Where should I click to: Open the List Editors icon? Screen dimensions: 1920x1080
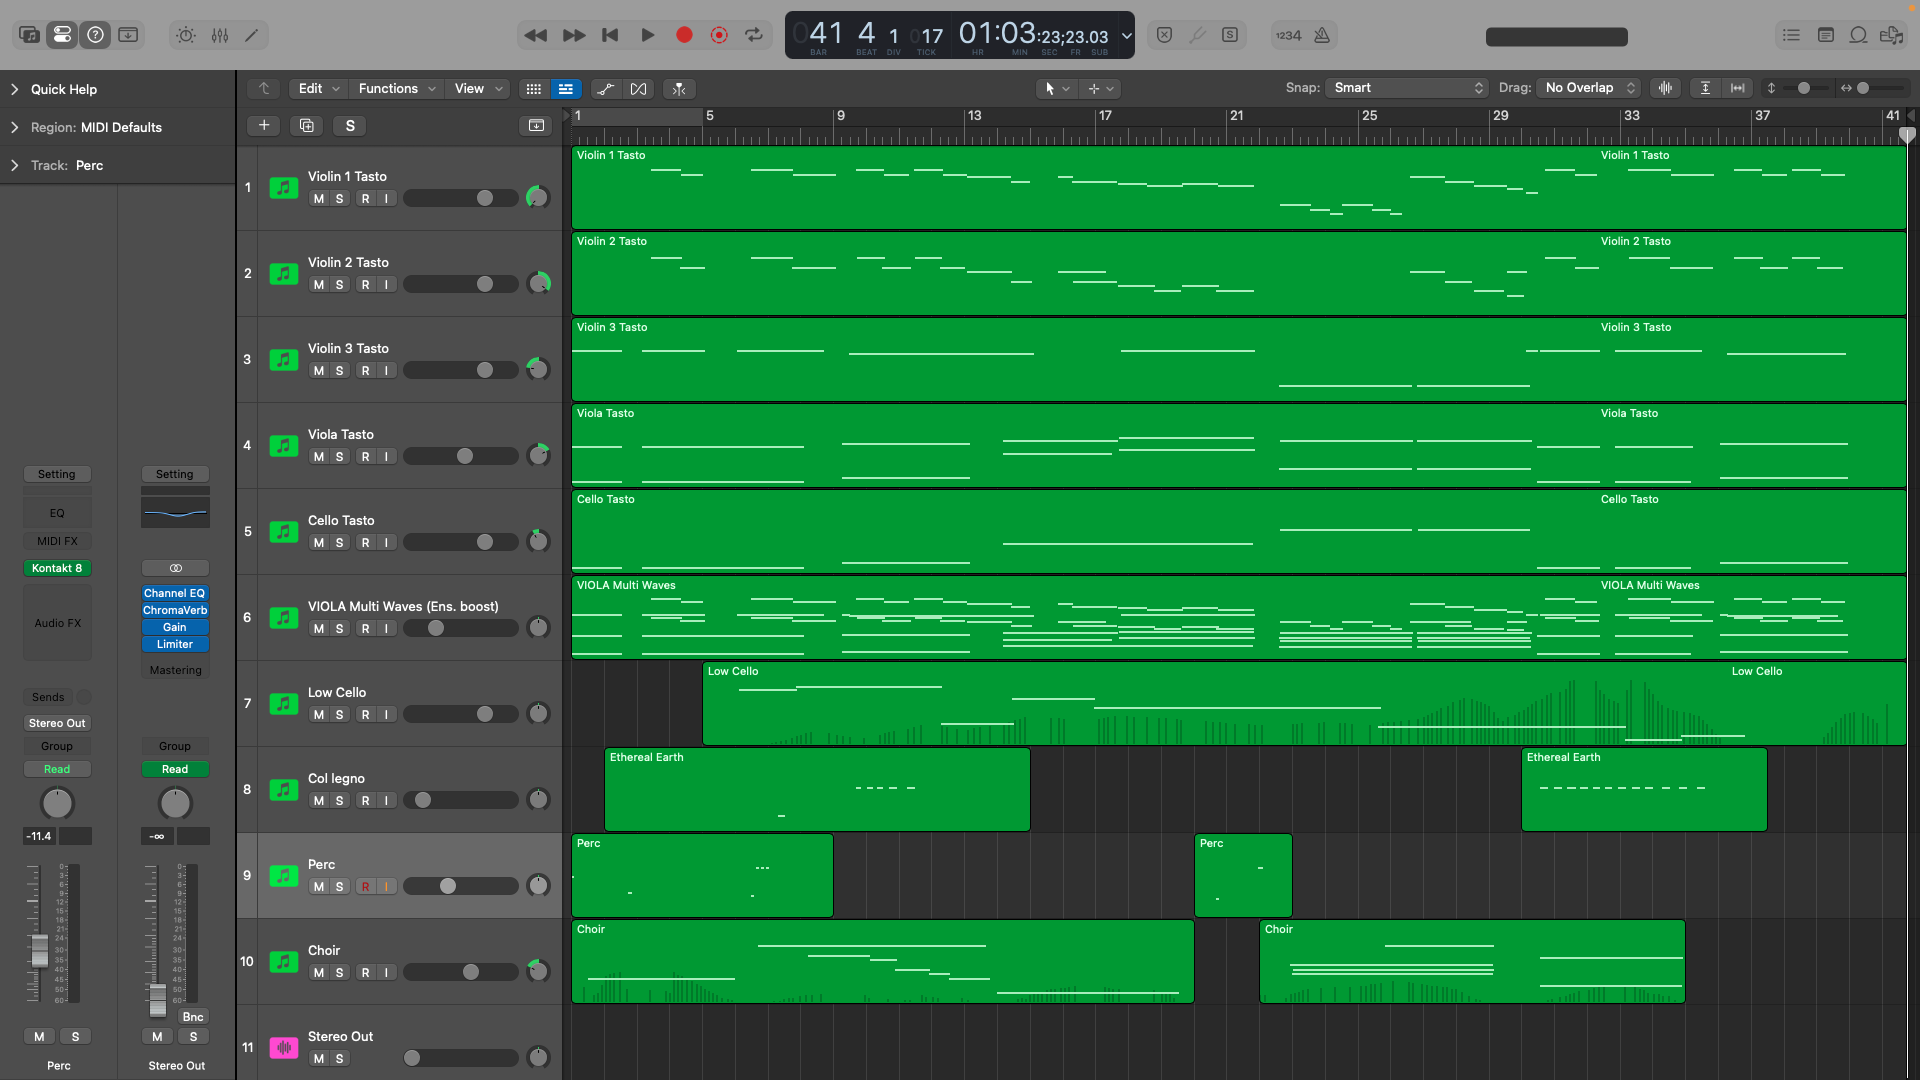pyautogui.click(x=1791, y=35)
